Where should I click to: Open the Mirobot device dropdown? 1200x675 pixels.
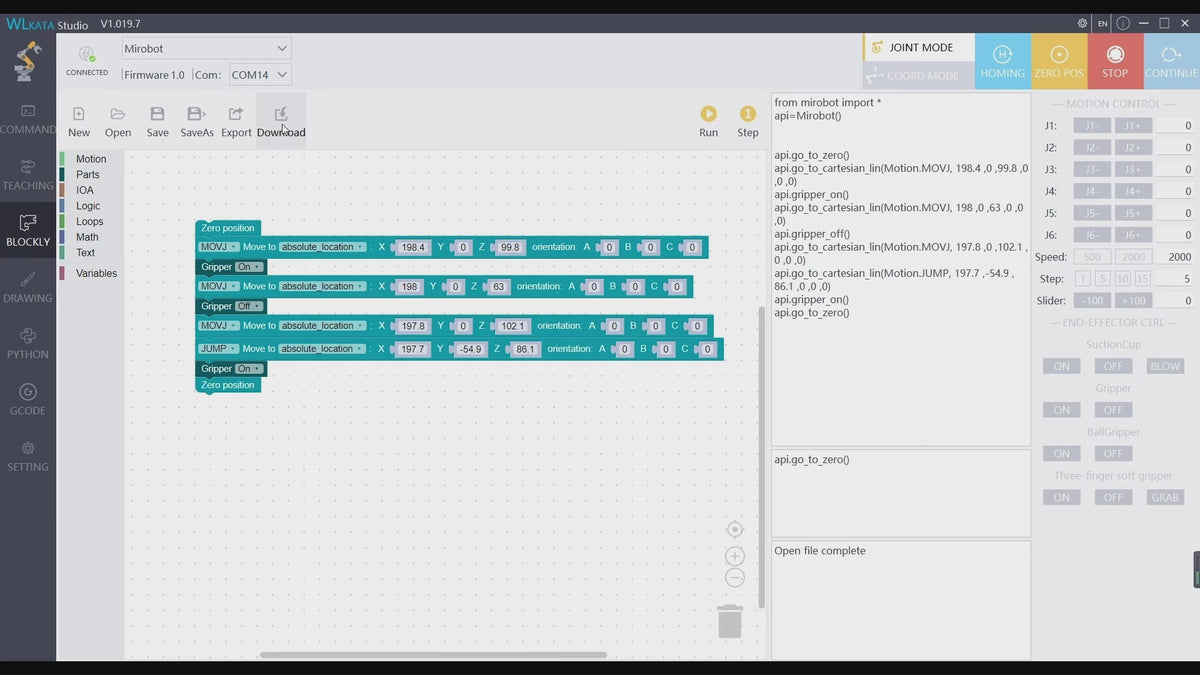click(x=206, y=48)
